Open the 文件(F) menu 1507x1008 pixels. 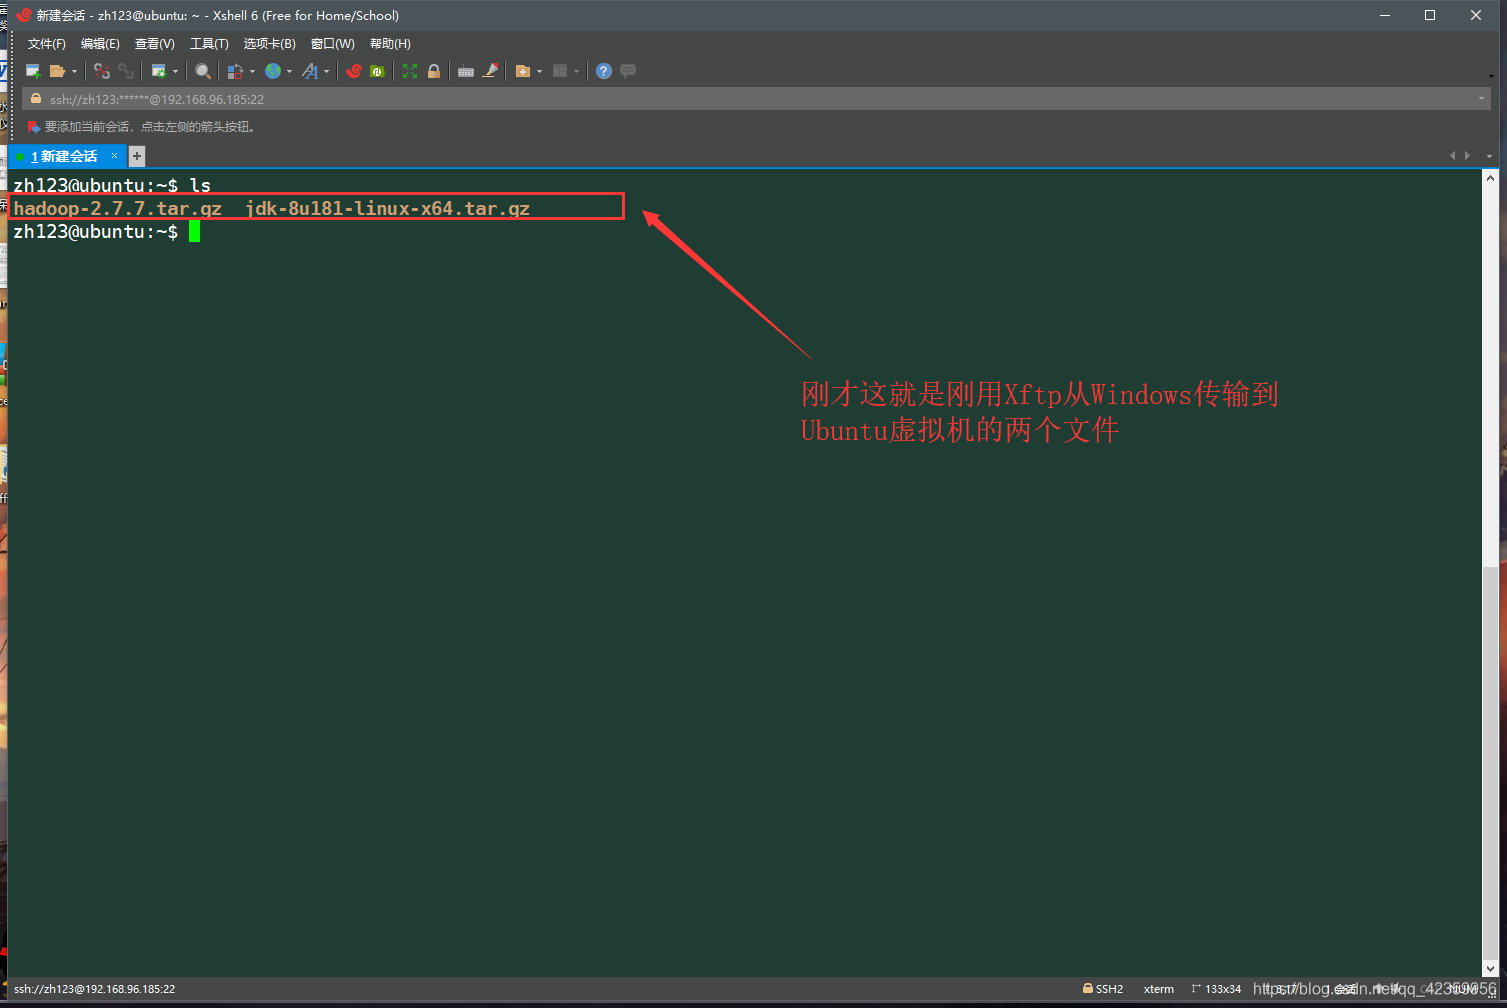tap(47, 44)
